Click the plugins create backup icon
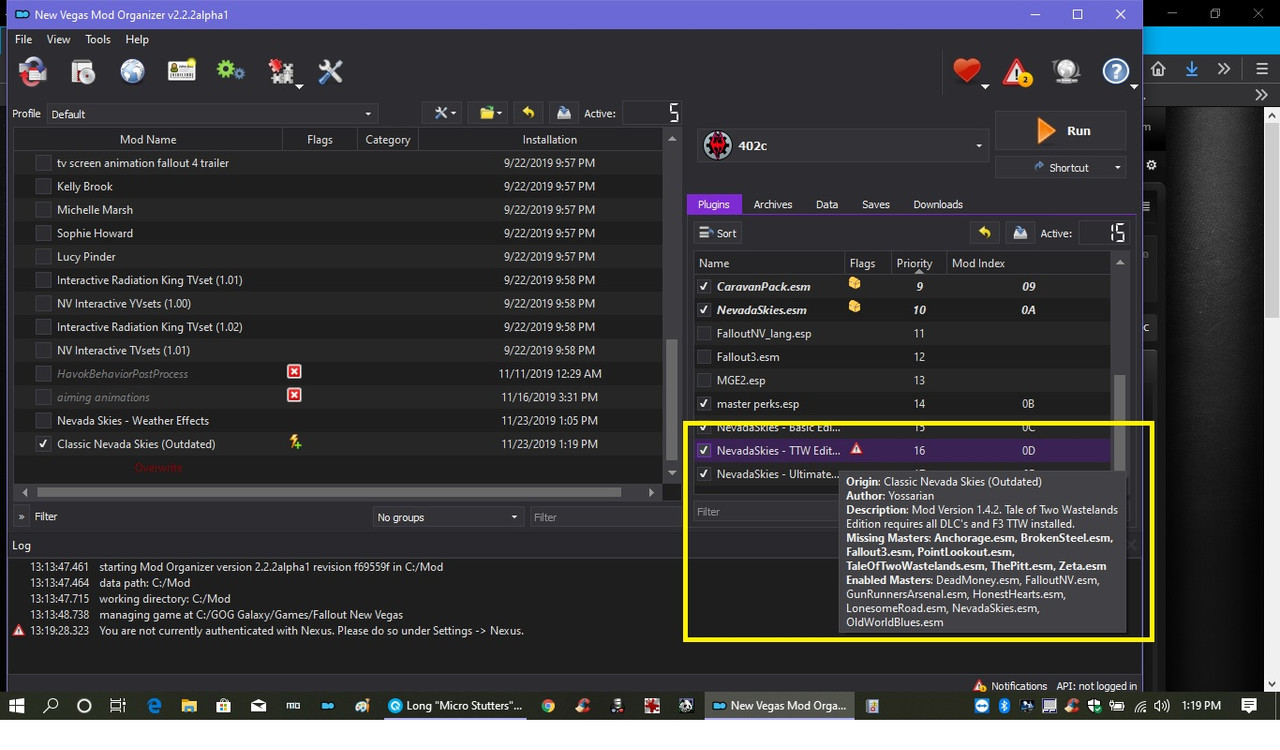Screen dimensions: 1280x750 click(x=1020, y=233)
